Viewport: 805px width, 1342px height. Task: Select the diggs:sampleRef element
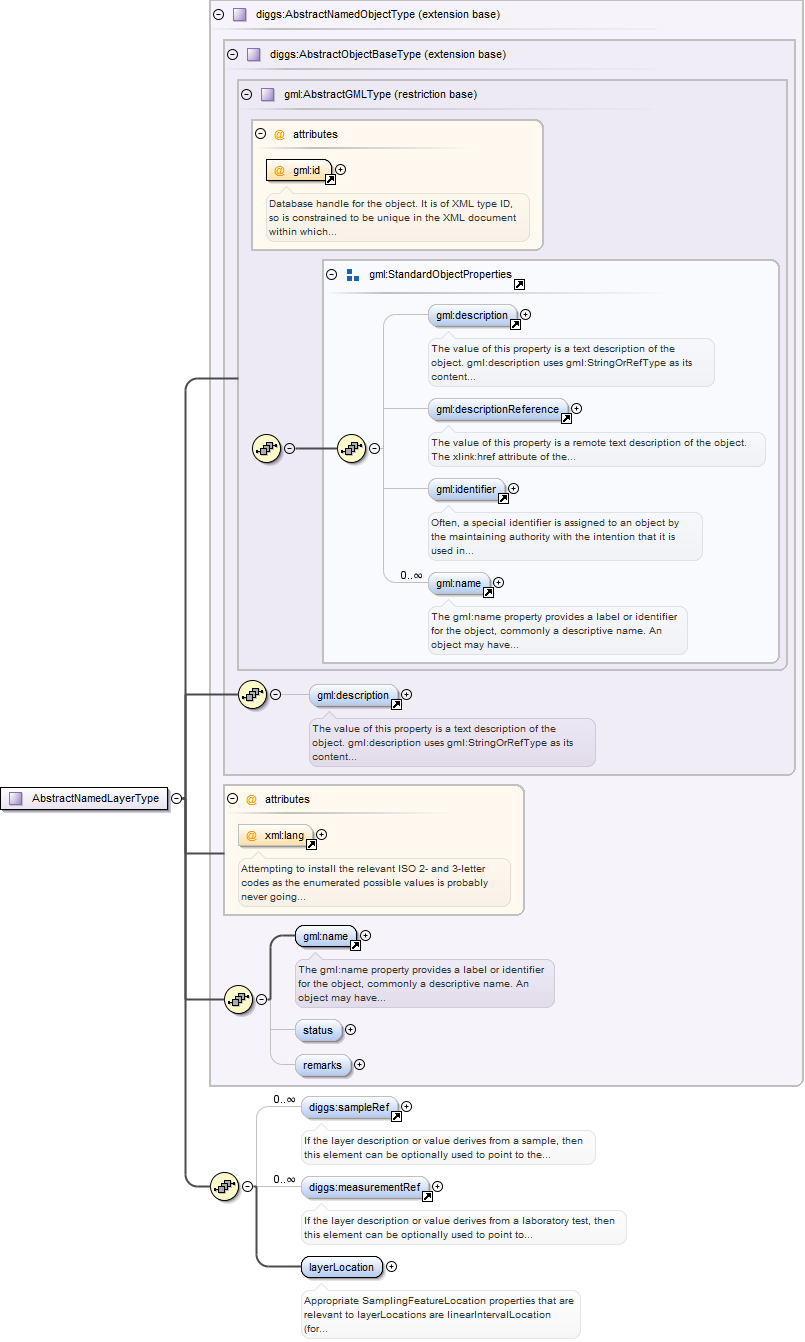pyautogui.click(x=349, y=1107)
